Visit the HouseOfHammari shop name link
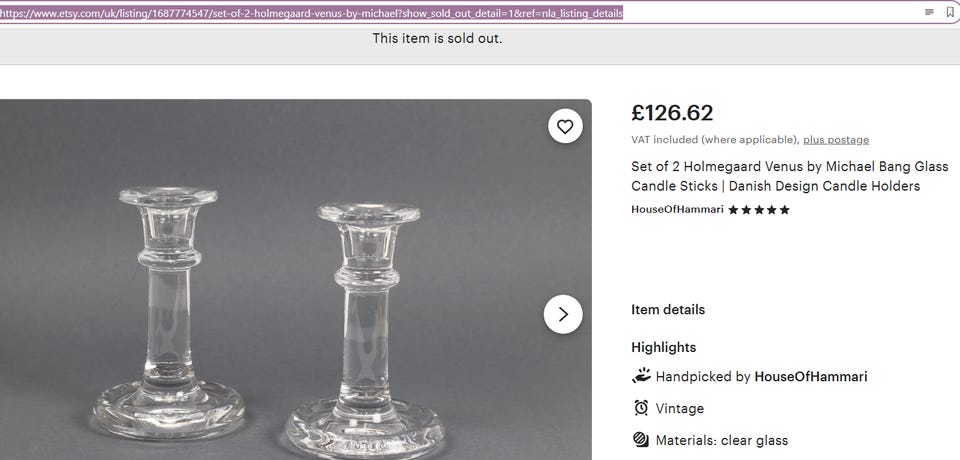The image size is (960, 460). click(677, 210)
